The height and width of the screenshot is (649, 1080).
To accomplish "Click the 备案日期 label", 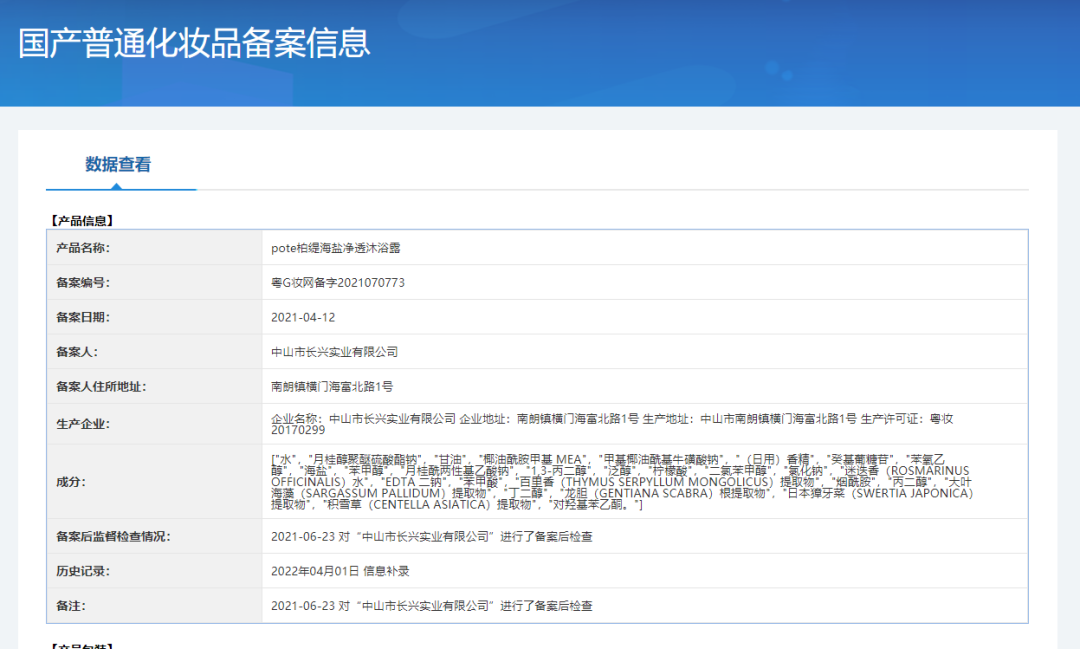I will (83, 318).
